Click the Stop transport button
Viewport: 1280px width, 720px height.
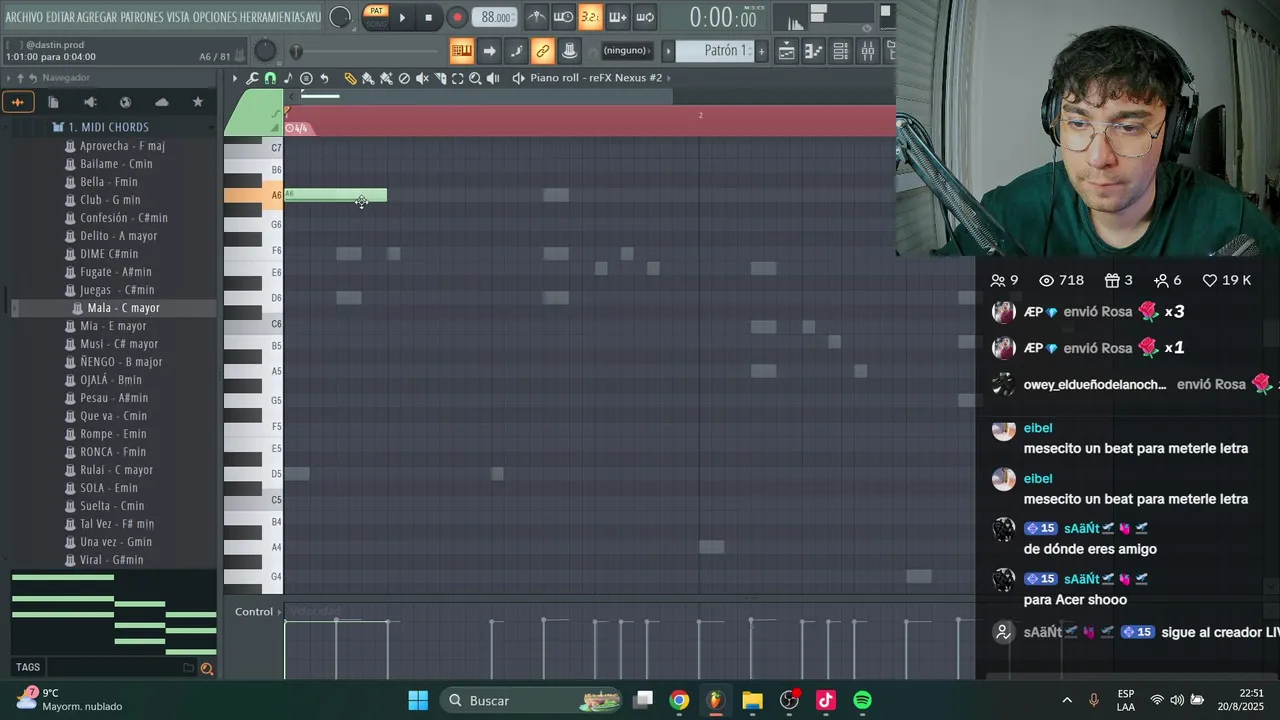coord(428,17)
